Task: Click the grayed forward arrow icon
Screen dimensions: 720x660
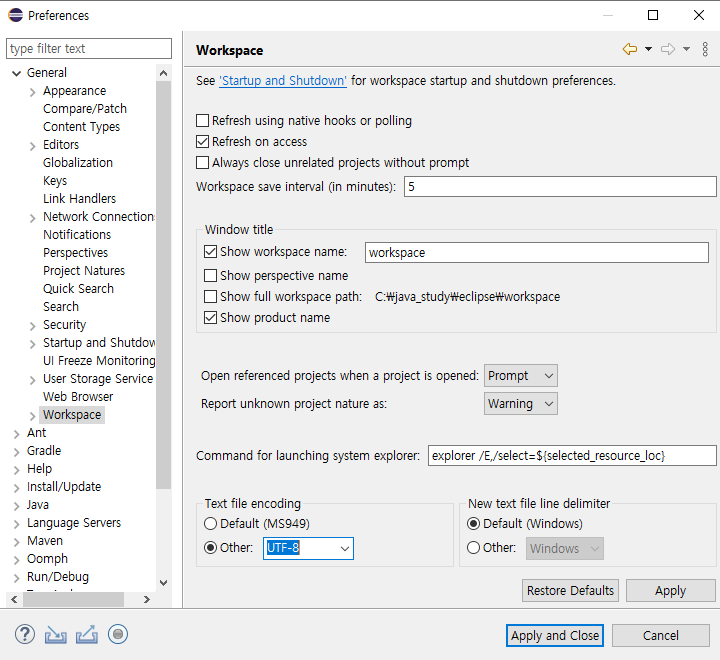Action: (668, 49)
